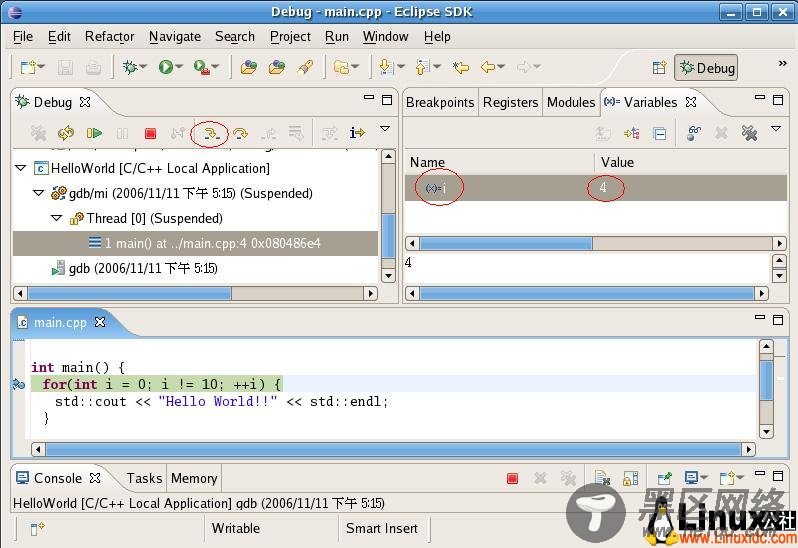Image resolution: width=798 pixels, height=548 pixels.
Task: Collapse the HelloWorld launch node
Action: (20, 168)
